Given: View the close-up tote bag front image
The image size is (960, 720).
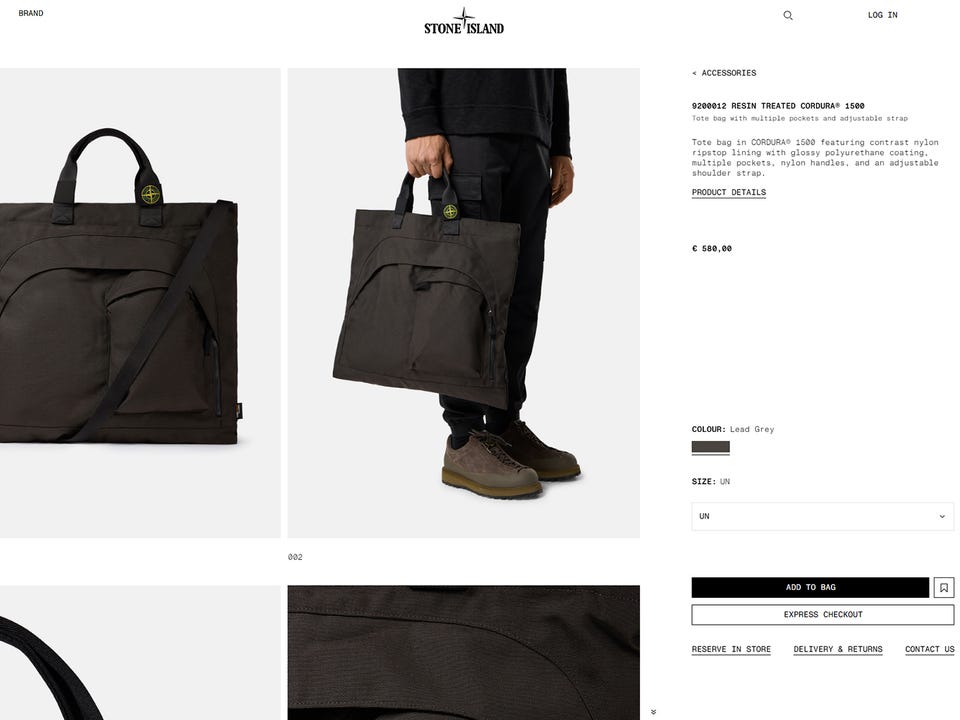Looking at the screenshot, I should pyautogui.click(x=140, y=303).
